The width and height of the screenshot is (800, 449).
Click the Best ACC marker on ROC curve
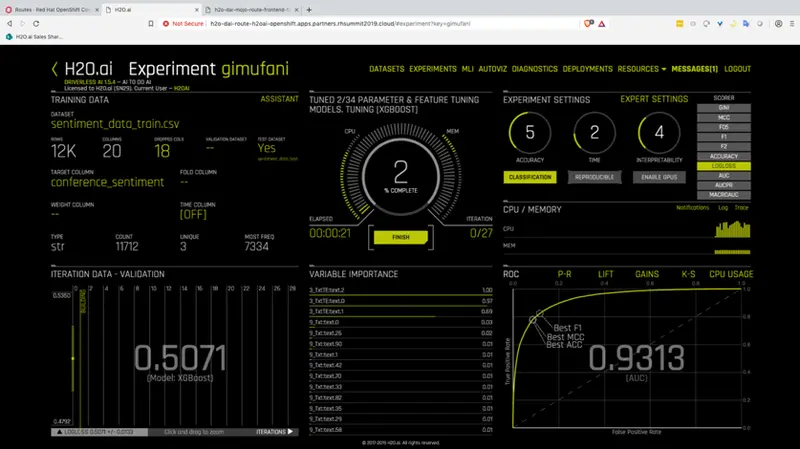click(x=533, y=320)
